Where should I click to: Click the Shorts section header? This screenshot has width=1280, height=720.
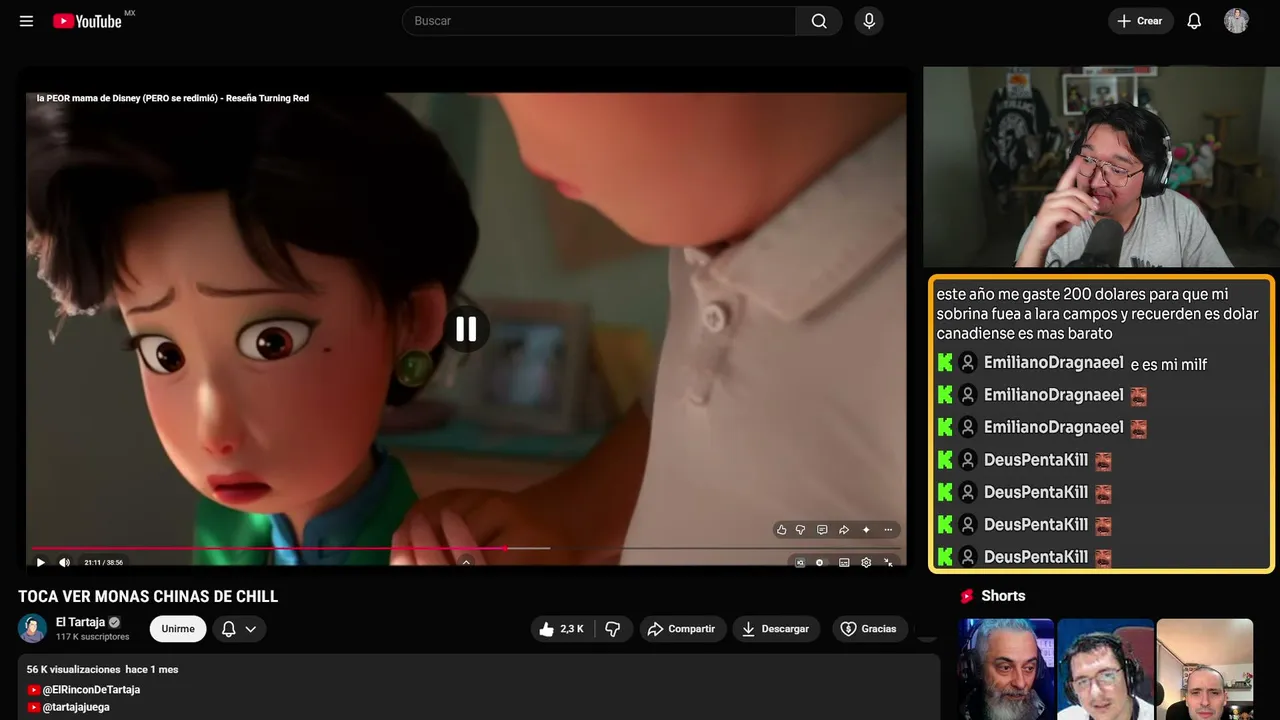click(x=992, y=596)
